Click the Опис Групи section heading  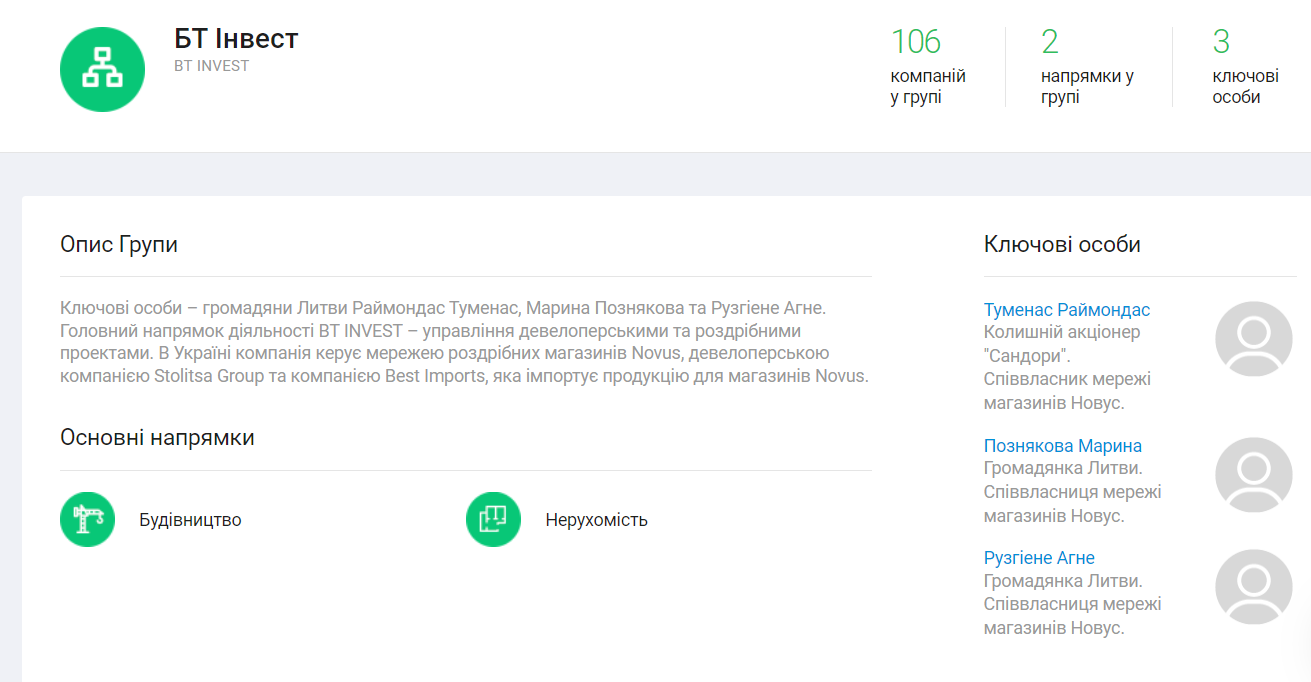point(119,244)
